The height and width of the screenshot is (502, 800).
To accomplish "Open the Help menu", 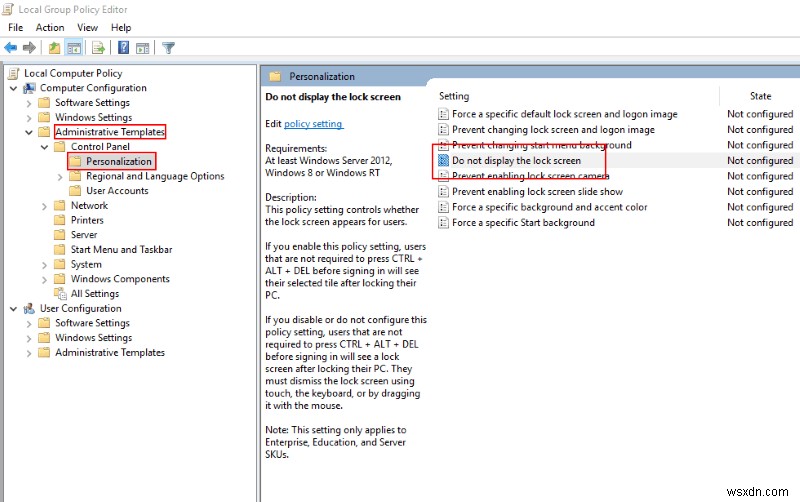I will [x=121, y=28].
